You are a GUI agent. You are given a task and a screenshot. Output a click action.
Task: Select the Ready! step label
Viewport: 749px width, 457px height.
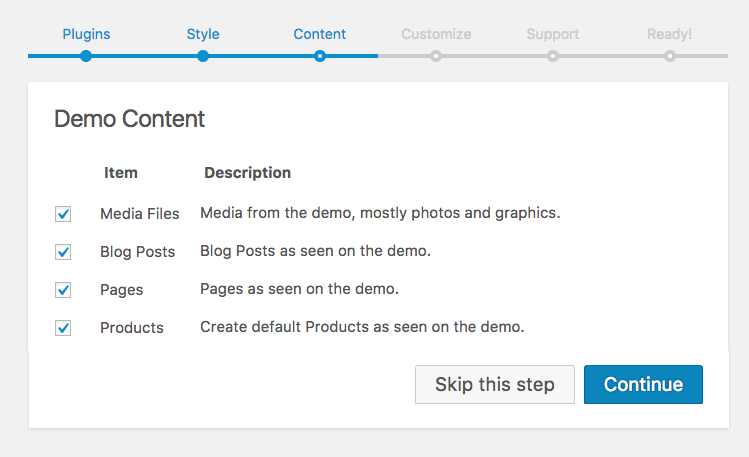(x=669, y=34)
